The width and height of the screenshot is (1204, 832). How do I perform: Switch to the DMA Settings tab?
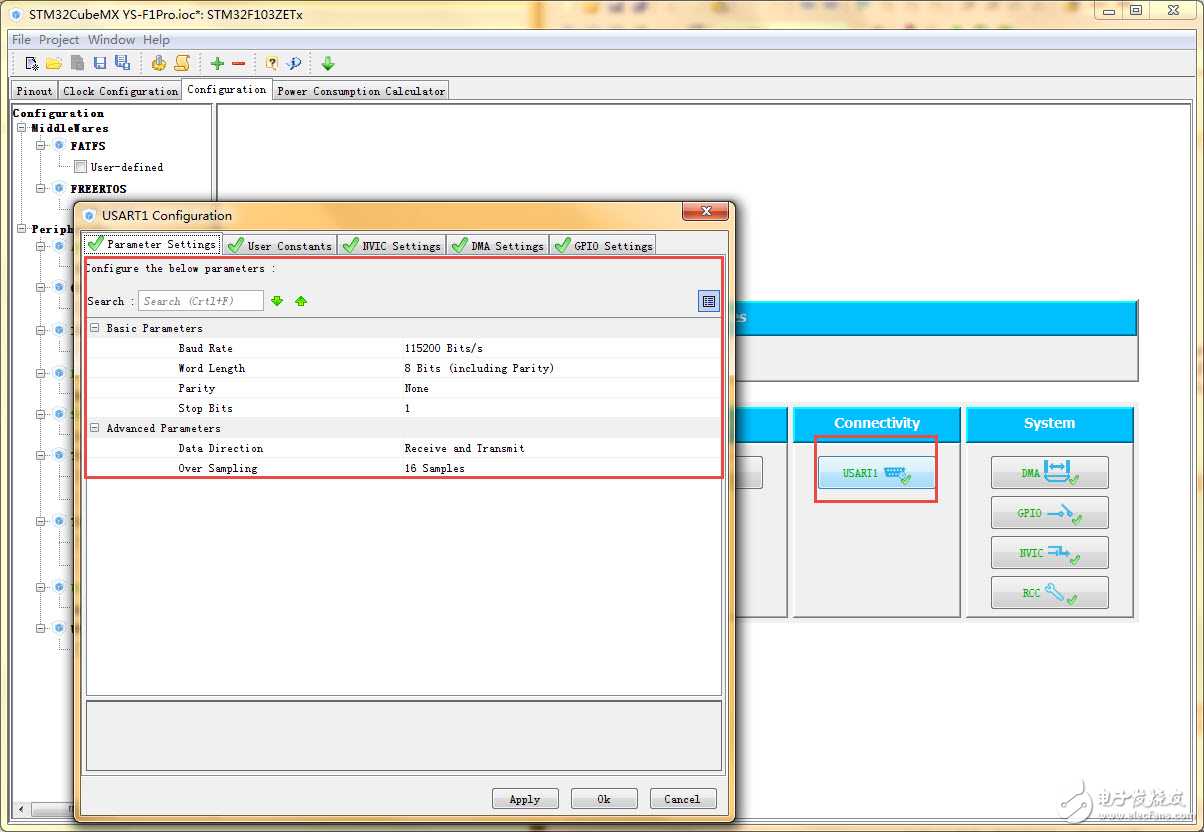[498, 245]
